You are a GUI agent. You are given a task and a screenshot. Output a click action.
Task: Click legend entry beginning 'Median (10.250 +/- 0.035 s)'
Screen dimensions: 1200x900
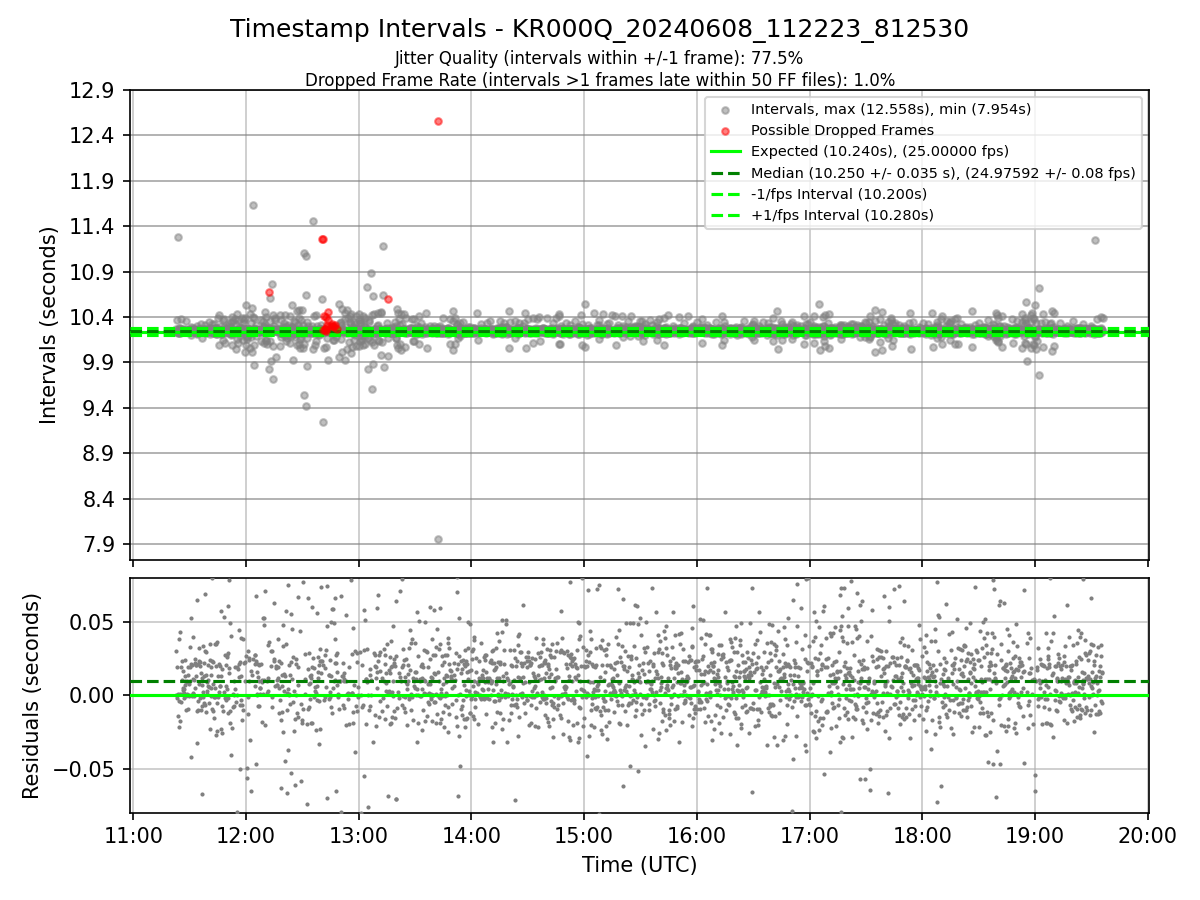pos(943,173)
